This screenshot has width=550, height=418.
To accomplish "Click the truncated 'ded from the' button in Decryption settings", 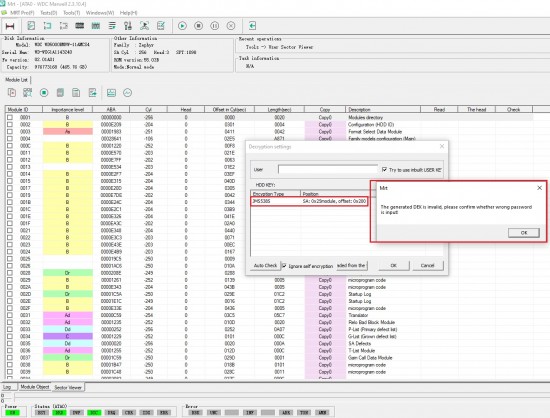I will click(351, 265).
